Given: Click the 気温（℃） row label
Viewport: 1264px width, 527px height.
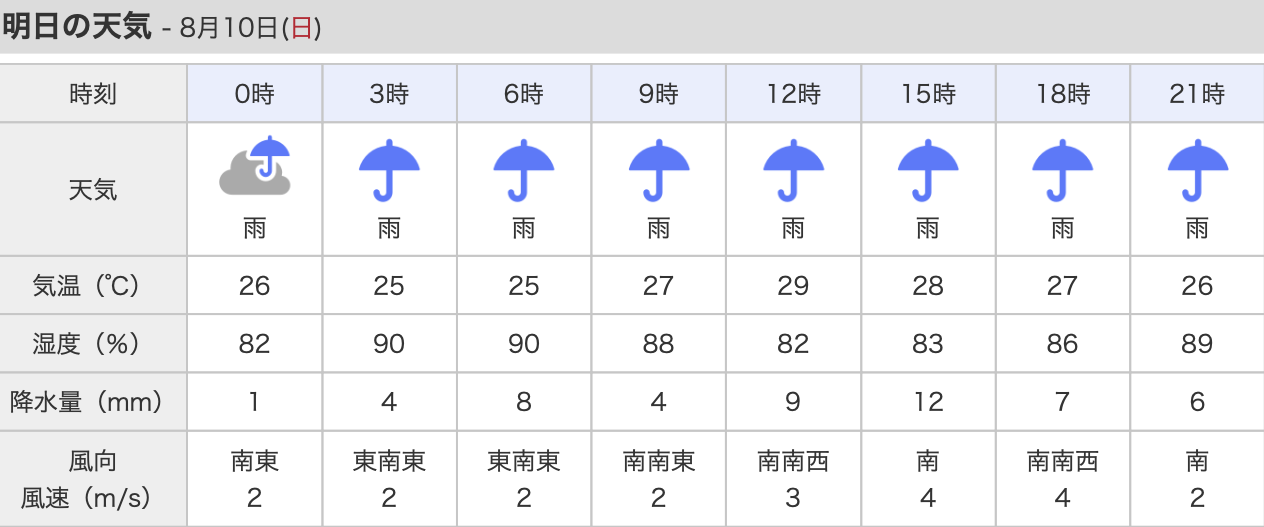Looking at the screenshot, I should click(x=93, y=286).
